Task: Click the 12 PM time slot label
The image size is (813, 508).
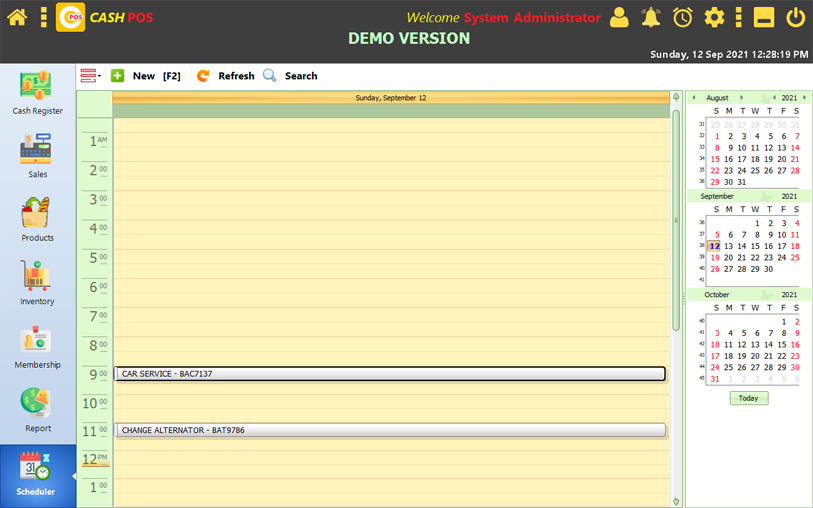Action: 95,459
